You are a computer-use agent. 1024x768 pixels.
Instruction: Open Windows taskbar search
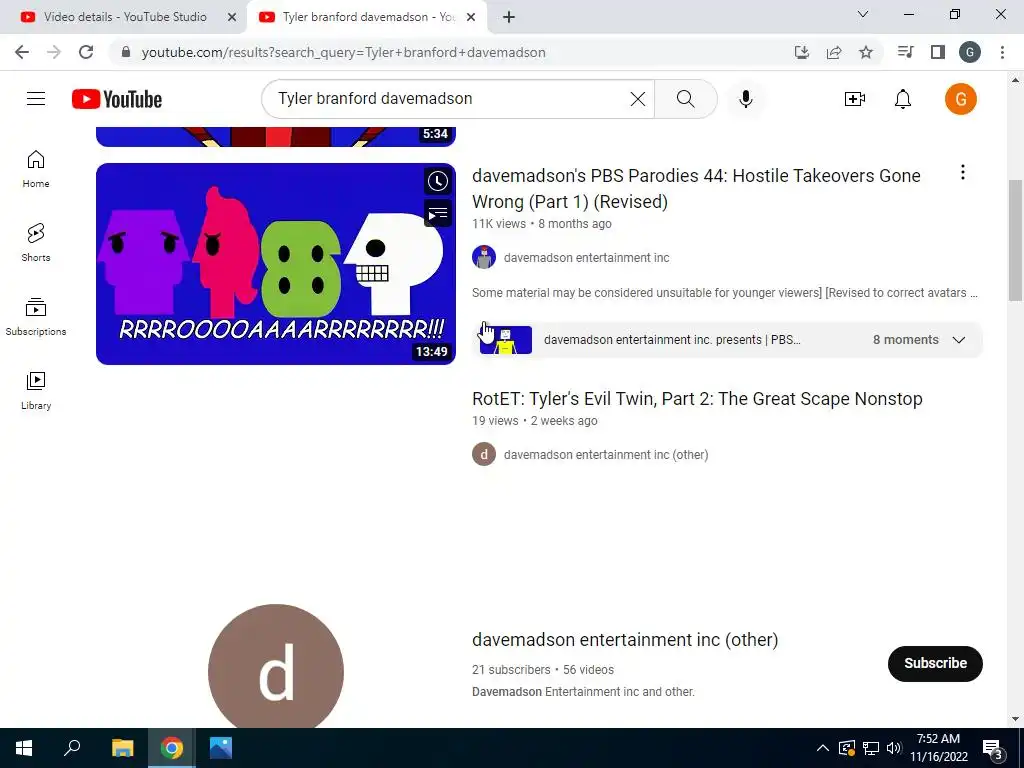click(72, 748)
